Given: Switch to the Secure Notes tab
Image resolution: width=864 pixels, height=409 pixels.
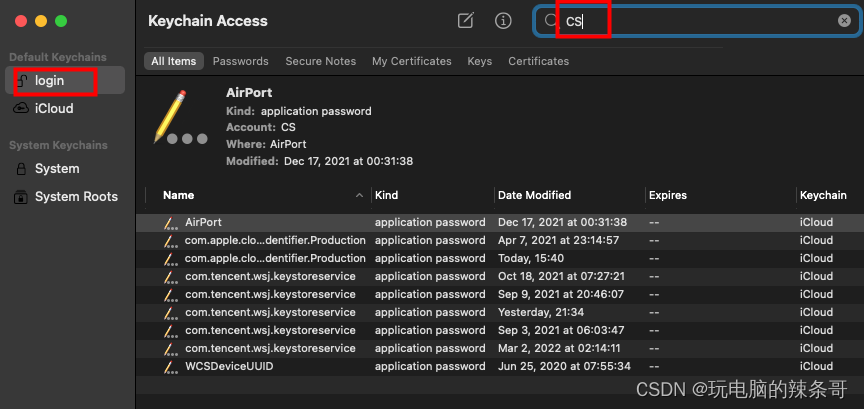Looking at the screenshot, I should (321, 61).
